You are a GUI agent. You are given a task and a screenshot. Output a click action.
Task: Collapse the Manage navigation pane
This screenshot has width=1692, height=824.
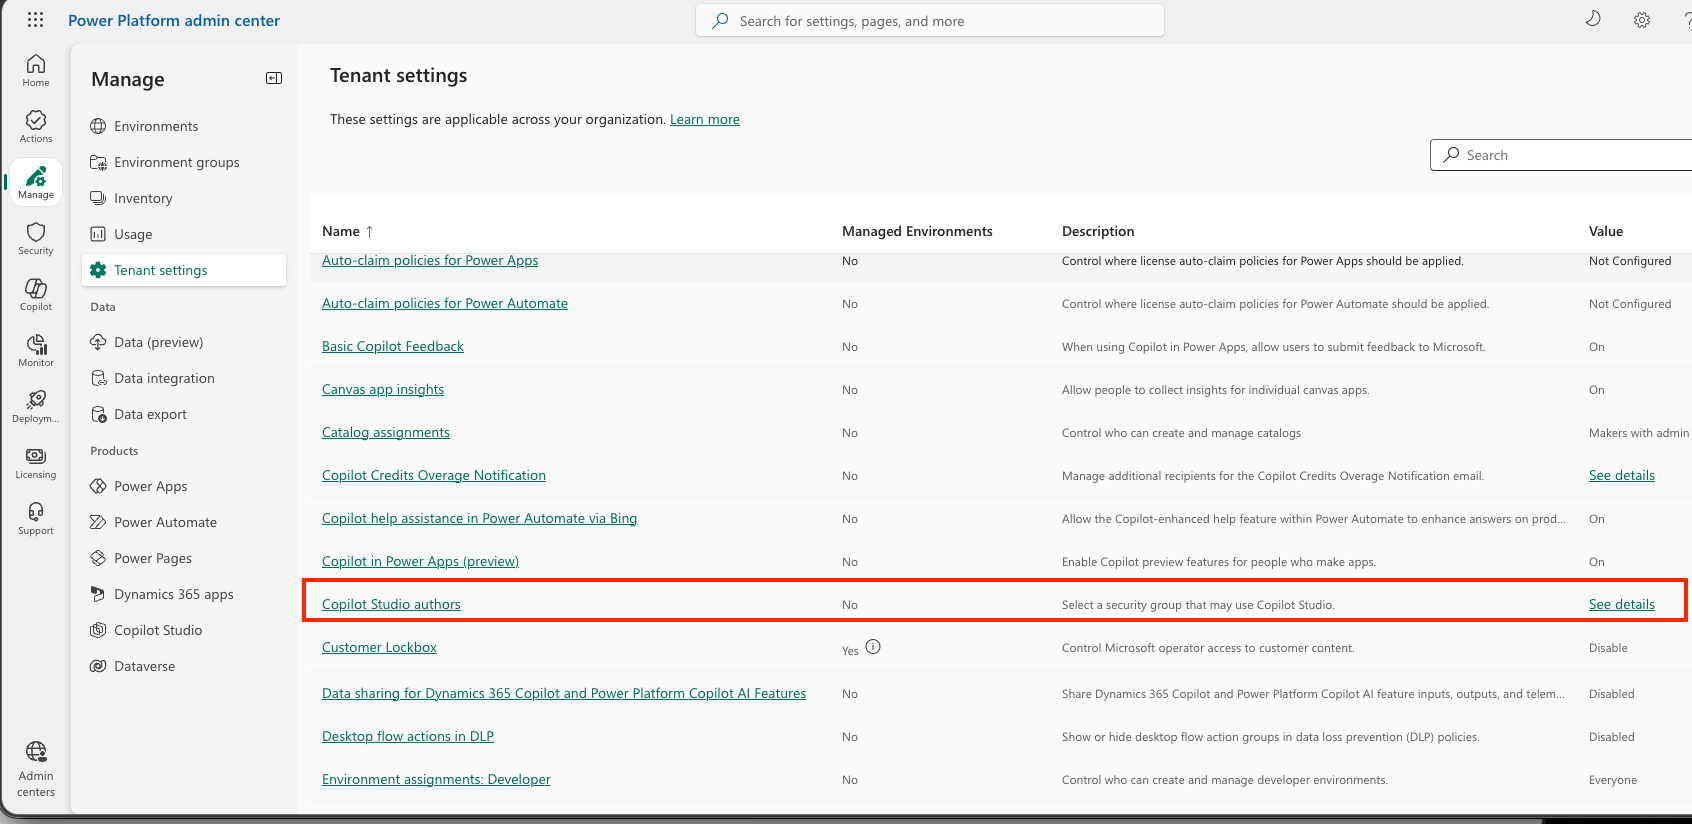274,78
